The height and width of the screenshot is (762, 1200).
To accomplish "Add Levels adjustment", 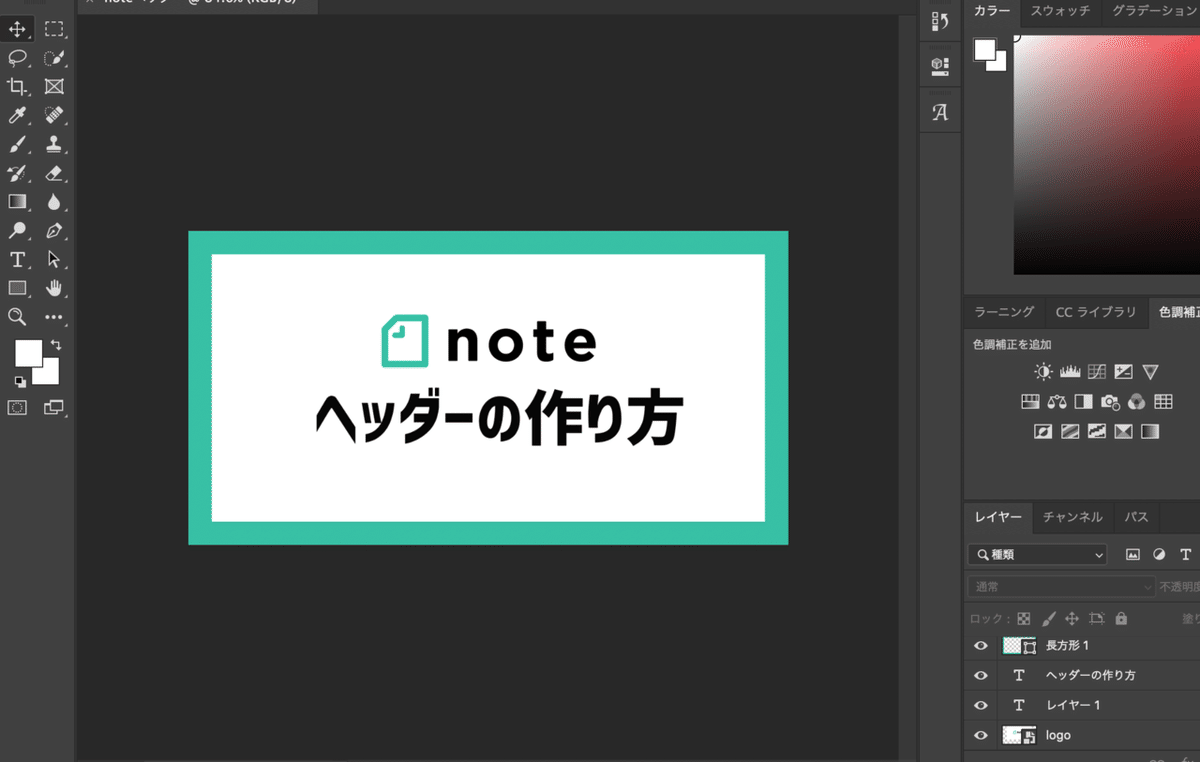I will click(1071, 372).
